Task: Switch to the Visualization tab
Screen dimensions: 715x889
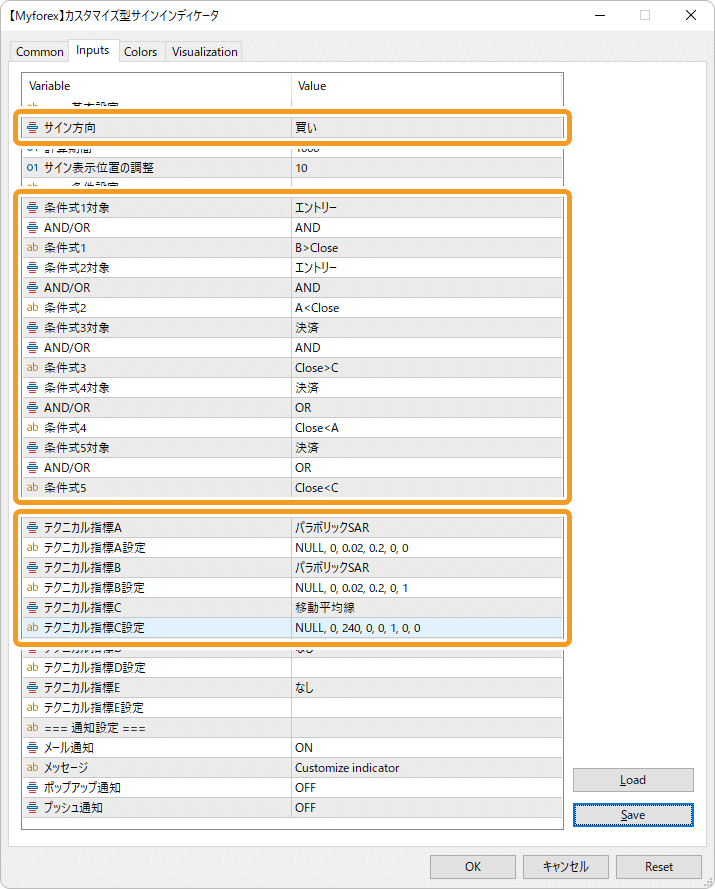Action: coord(205,52)
